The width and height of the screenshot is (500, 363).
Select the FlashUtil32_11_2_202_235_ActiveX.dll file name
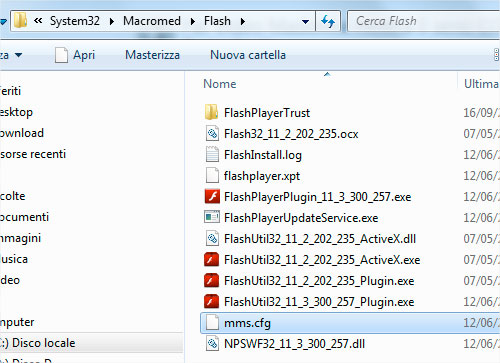click(320, 239)
